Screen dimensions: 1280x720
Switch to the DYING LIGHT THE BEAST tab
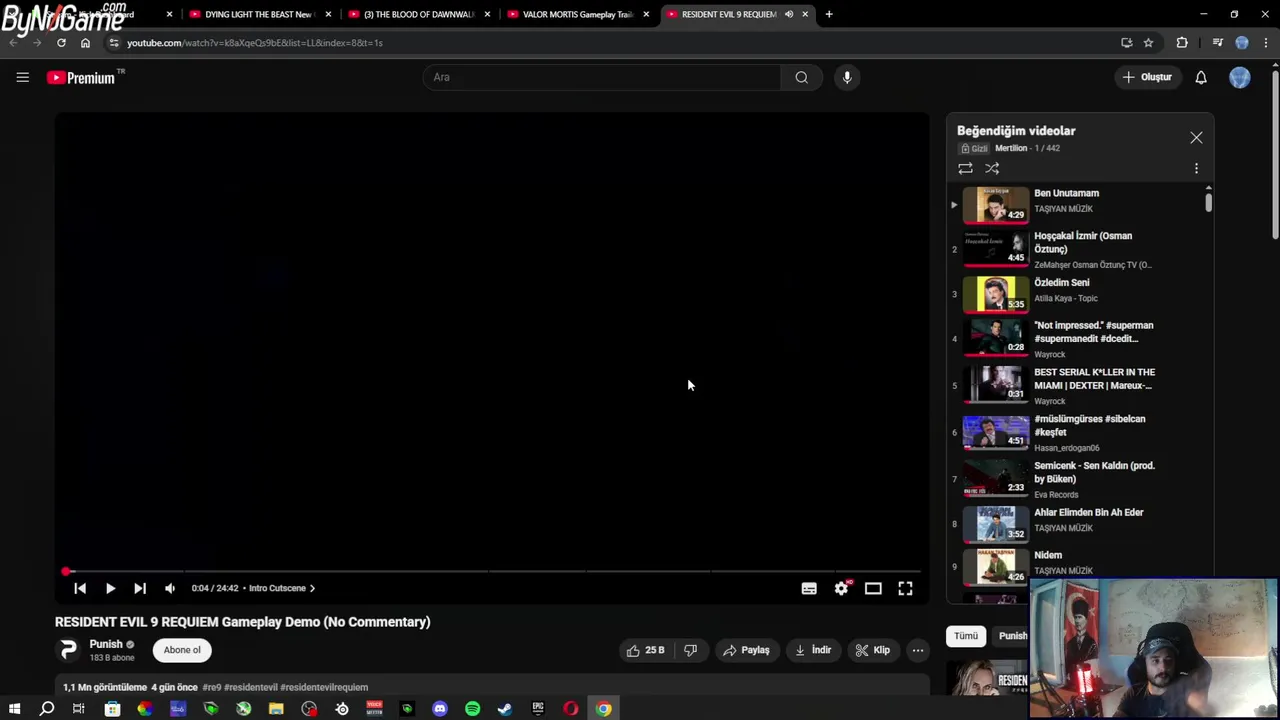pyautogui.click(x=259, y=14)
